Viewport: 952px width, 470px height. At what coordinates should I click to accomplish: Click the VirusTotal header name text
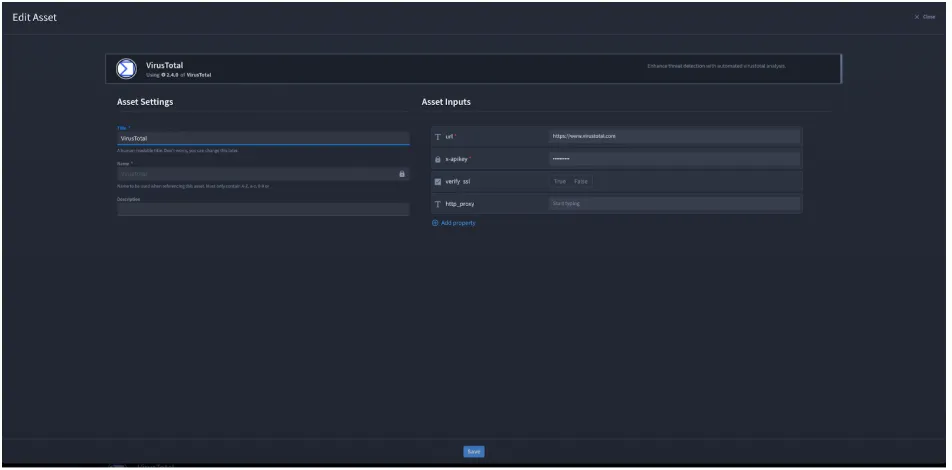[165, 65]
